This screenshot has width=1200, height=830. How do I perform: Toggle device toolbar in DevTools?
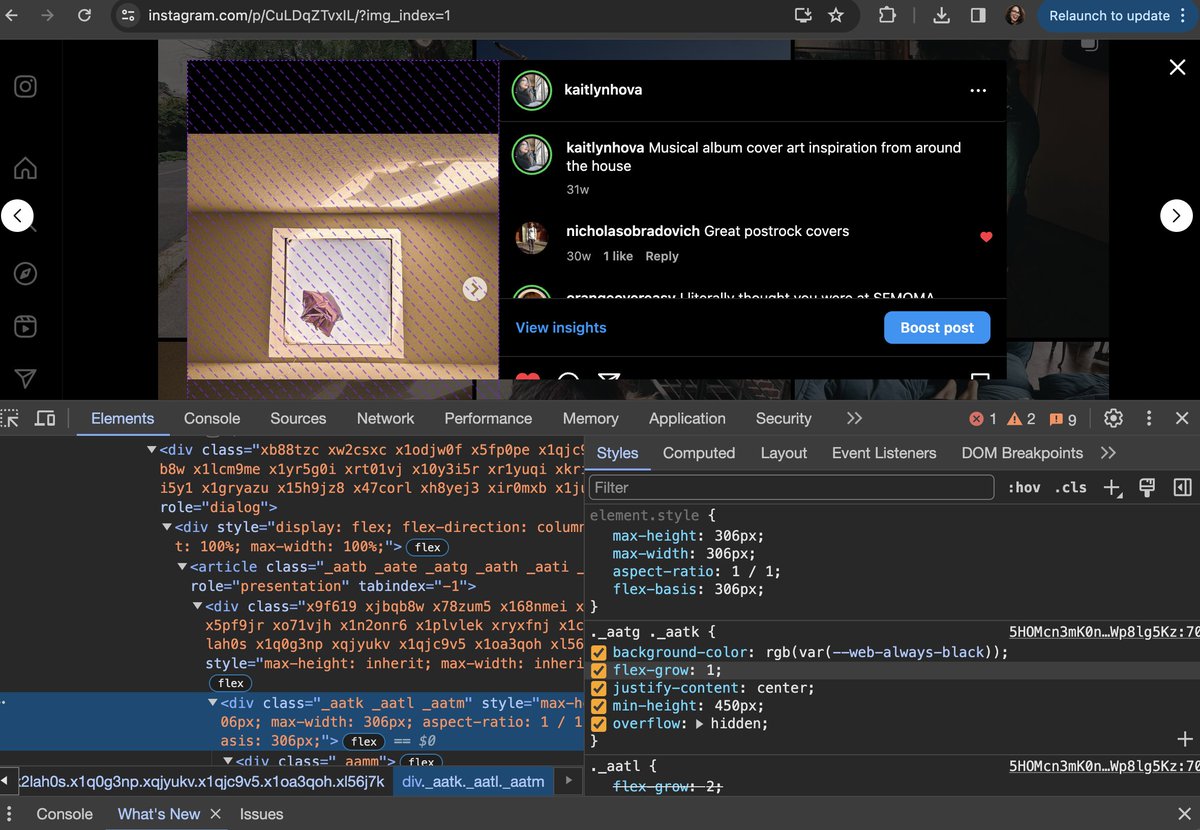pyautogui.click(x=44, y=418)
